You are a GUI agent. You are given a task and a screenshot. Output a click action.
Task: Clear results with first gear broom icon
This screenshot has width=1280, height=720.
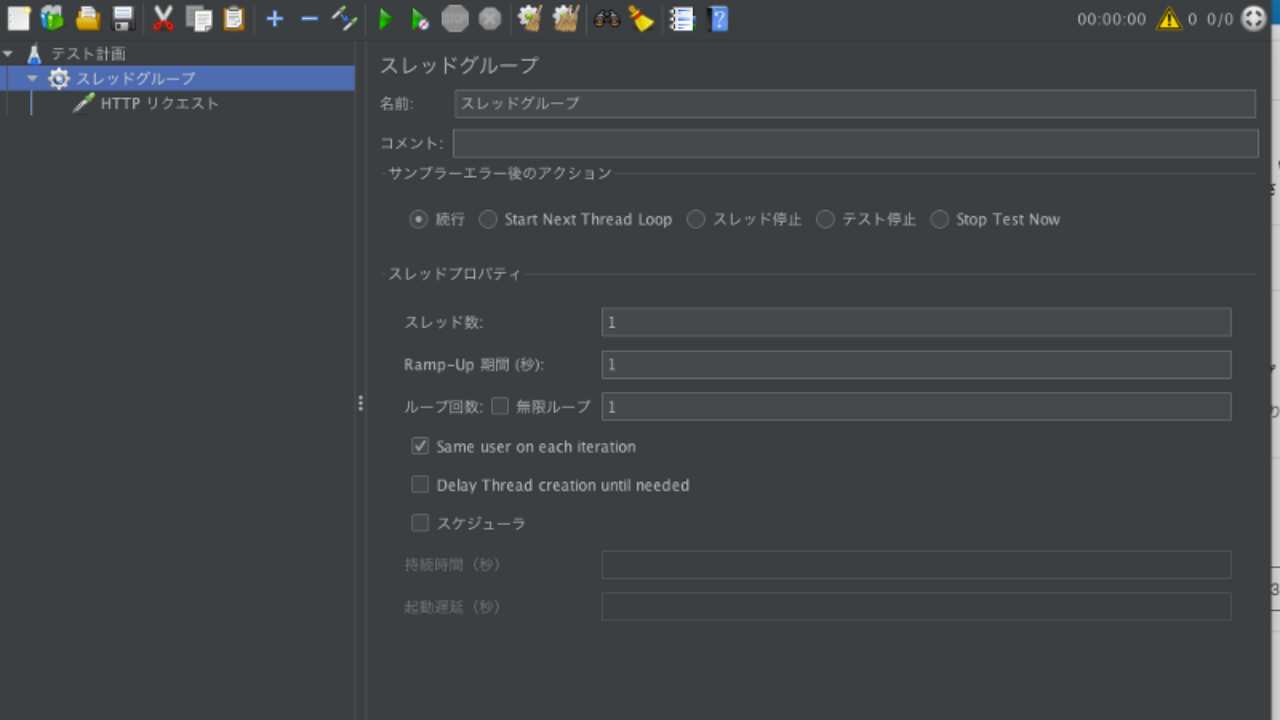(x=530, y=18)
